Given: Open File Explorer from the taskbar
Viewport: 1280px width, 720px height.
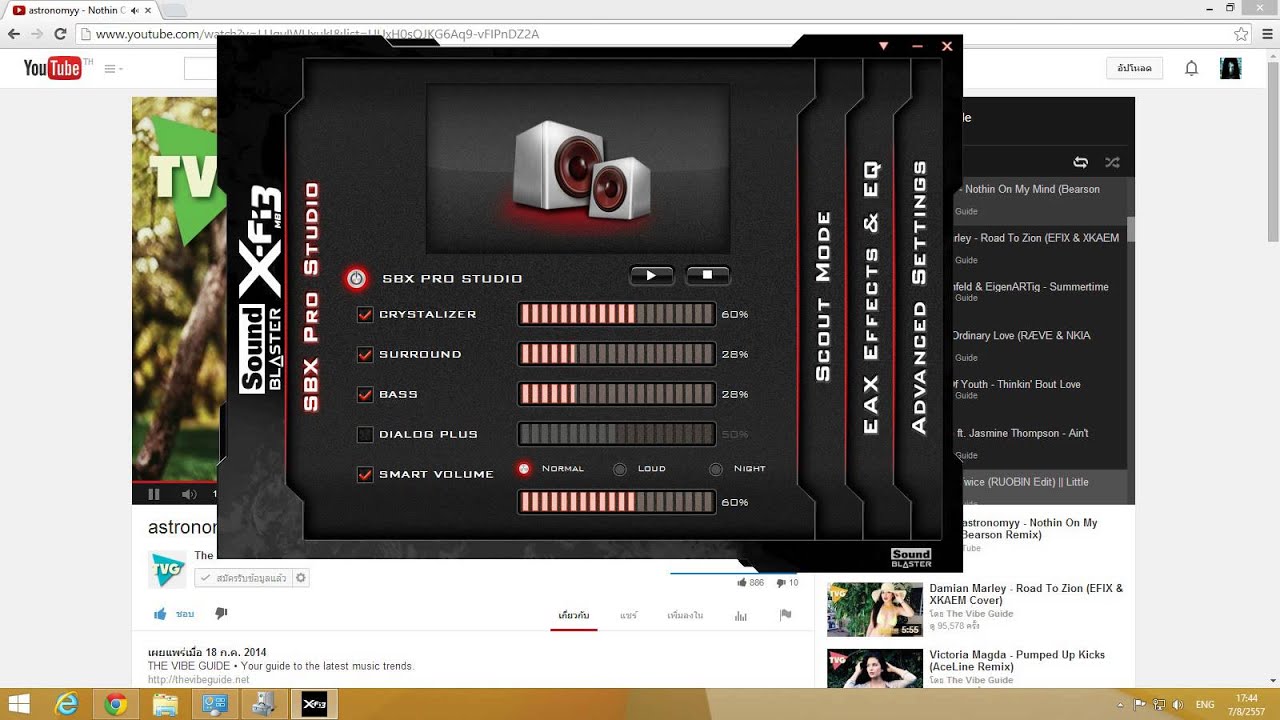Looking at the screenshot, I should [x=165, y=704].
